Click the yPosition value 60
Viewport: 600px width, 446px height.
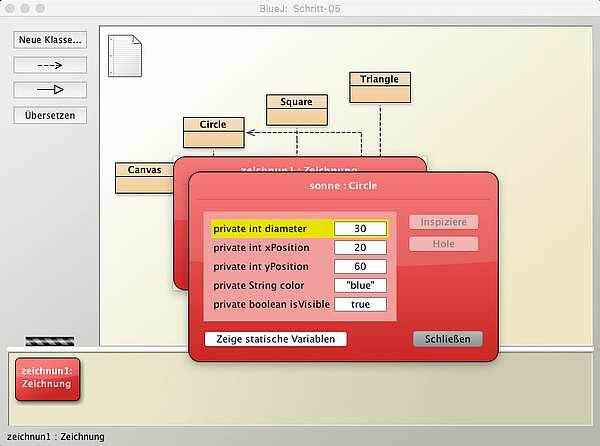tap(360, 267)
